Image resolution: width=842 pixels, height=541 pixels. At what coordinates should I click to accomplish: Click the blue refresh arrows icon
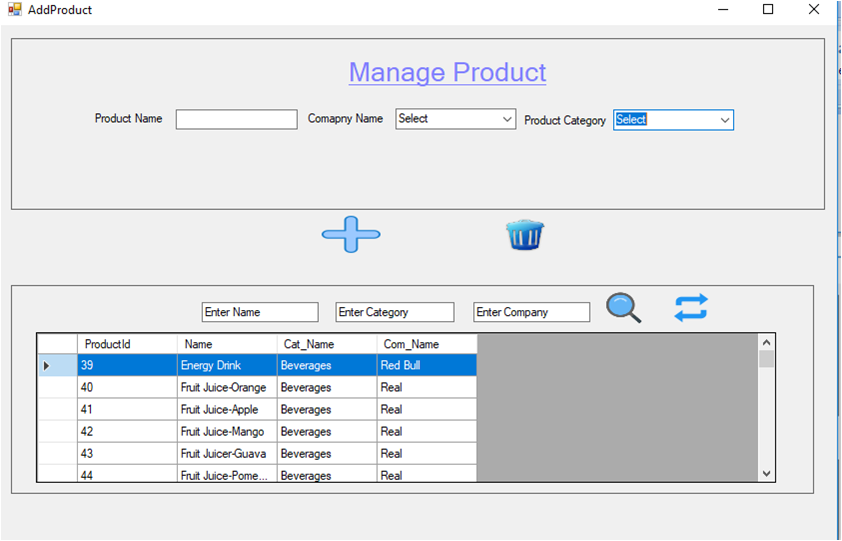point(691,308)
